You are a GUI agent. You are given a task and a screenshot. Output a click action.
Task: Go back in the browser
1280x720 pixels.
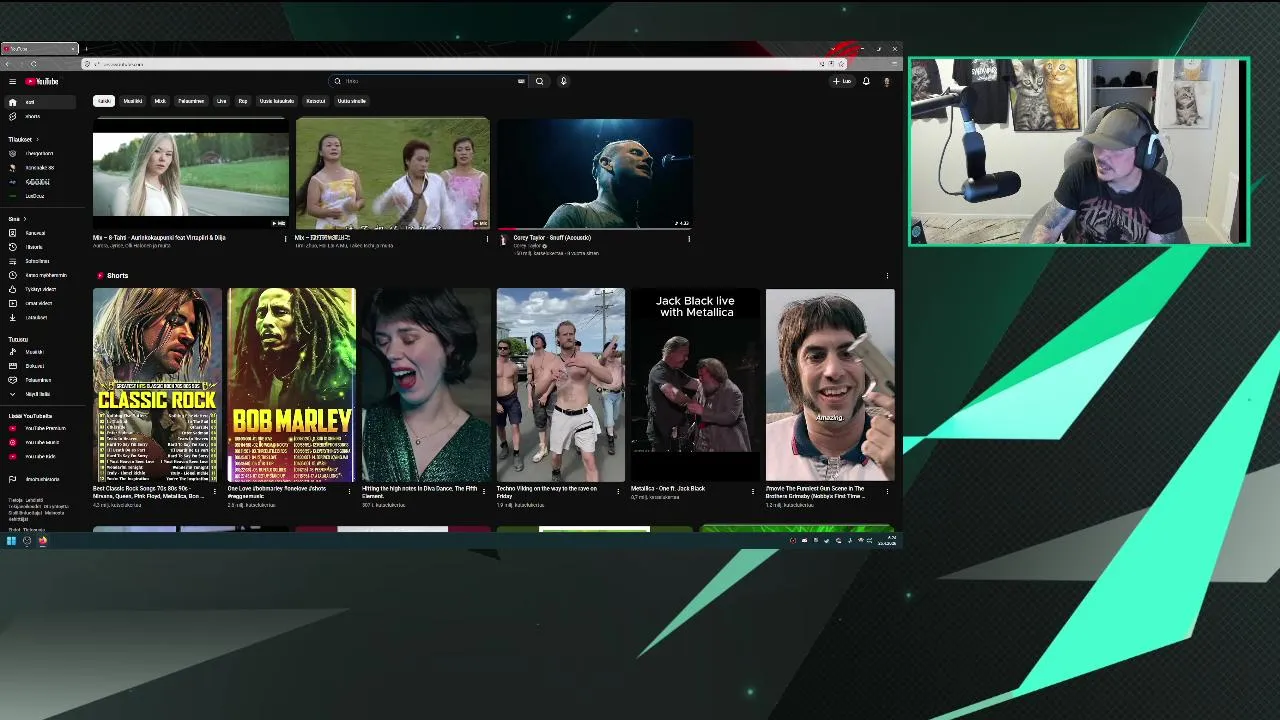tap(7, 64)
